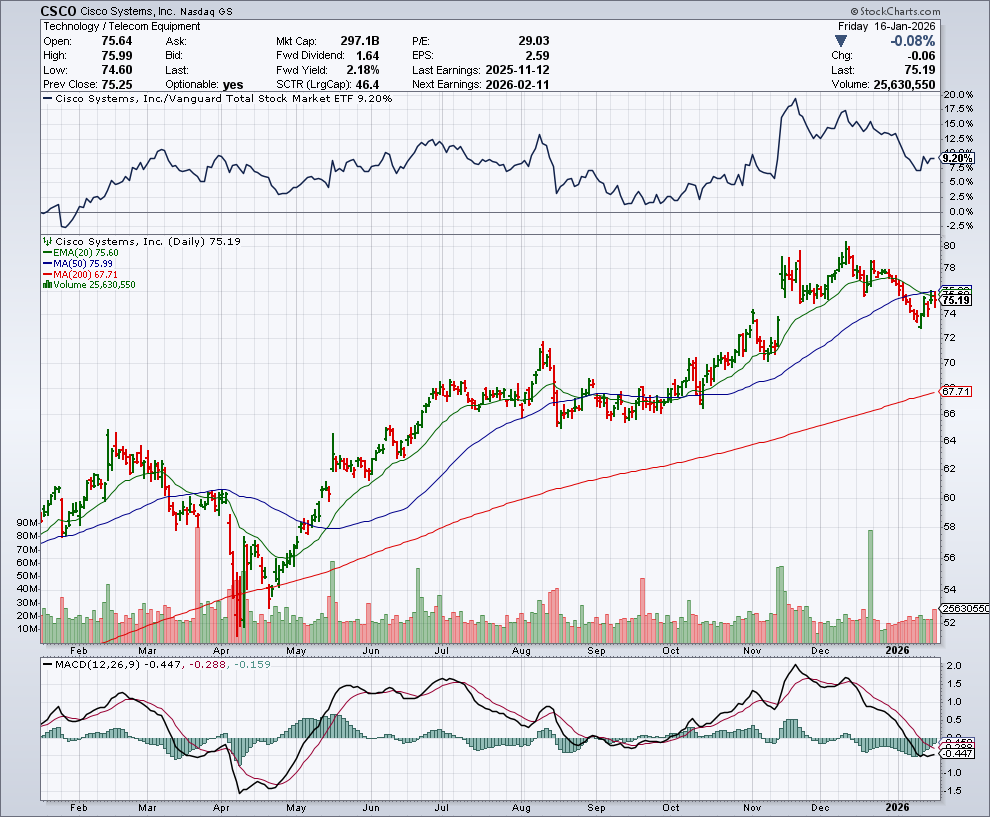Click the red MA(200) legend line swatch
The image size is (990, 817).
point(47,275)
